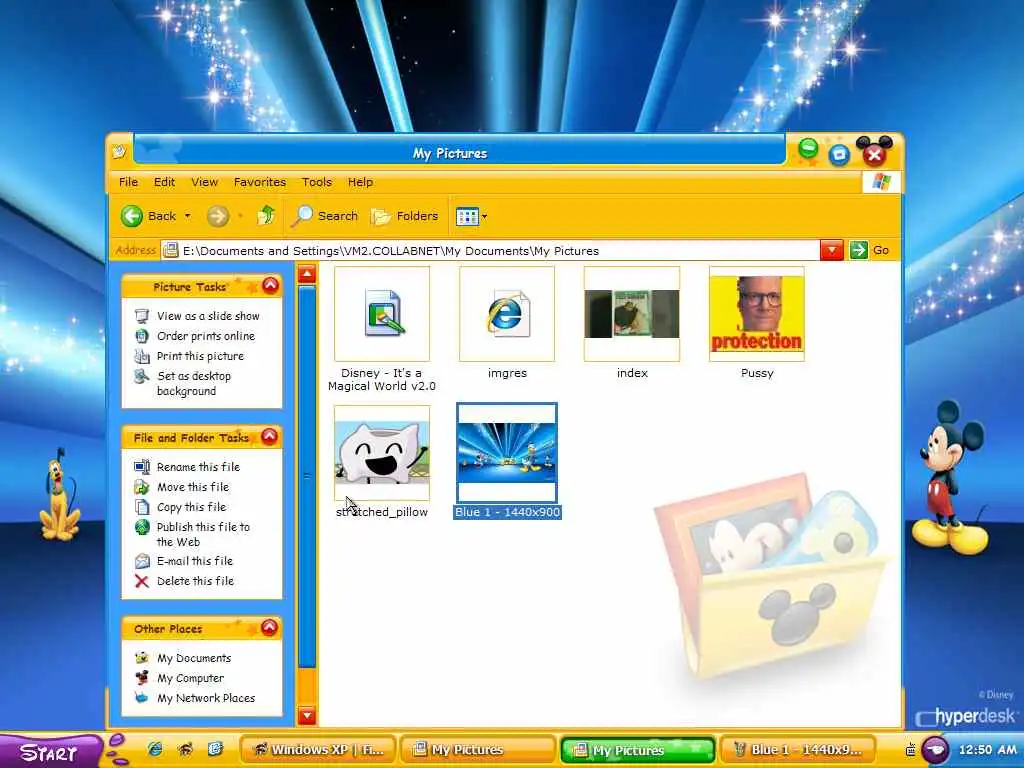
Task: Click the Forward arrow icon
Action: (x=218, y=216)
